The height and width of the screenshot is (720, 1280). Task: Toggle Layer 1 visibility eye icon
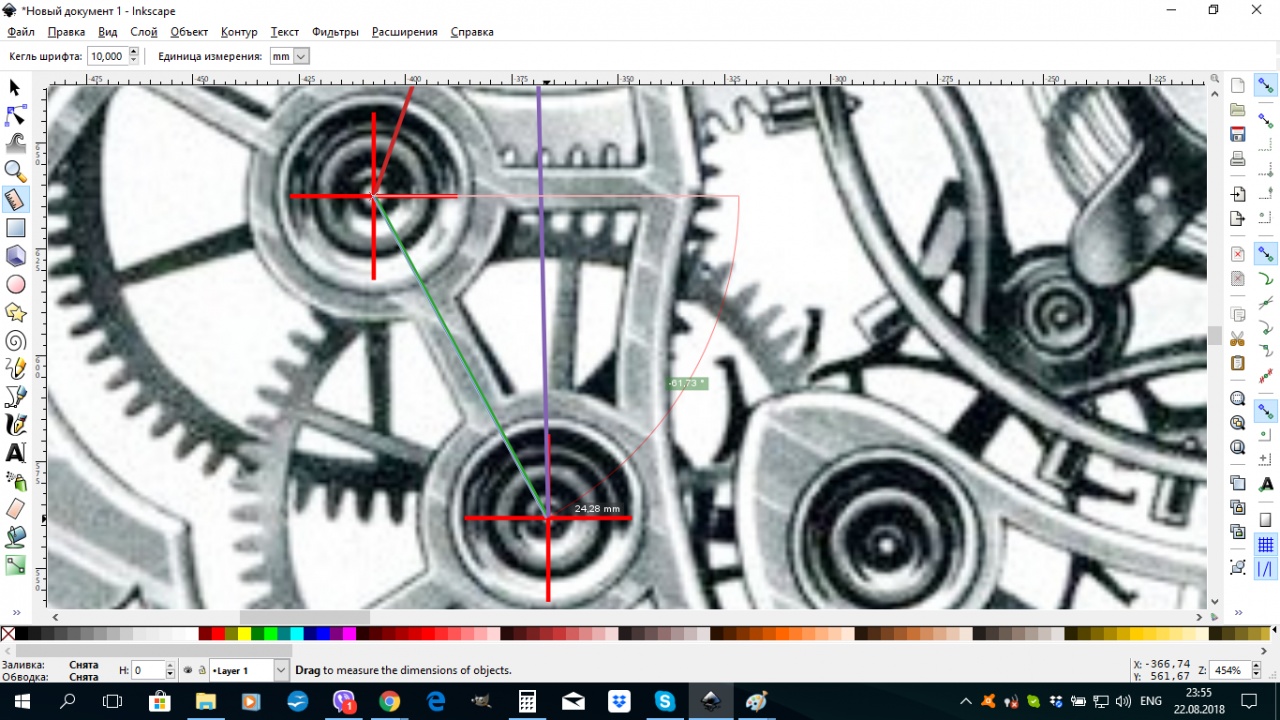[188, 670]
